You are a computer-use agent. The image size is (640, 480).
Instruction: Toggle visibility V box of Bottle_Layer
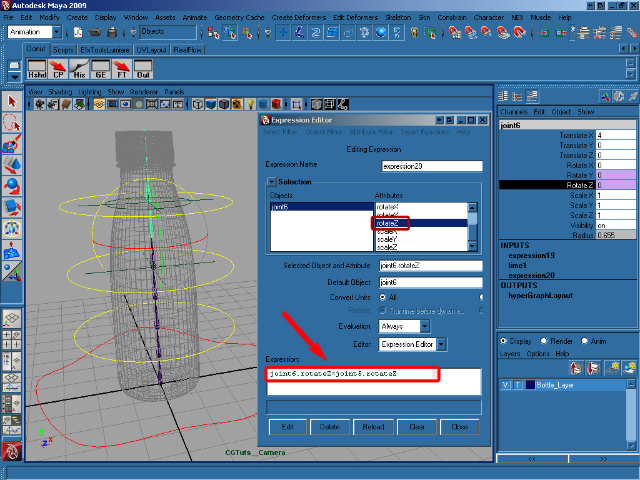(x=505, y=384)
